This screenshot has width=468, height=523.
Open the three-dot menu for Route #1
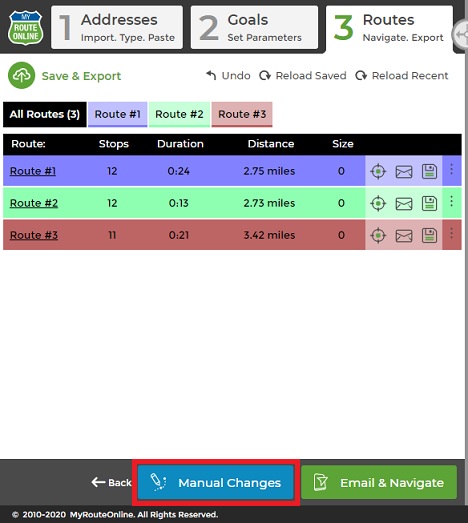coord(451,169)
